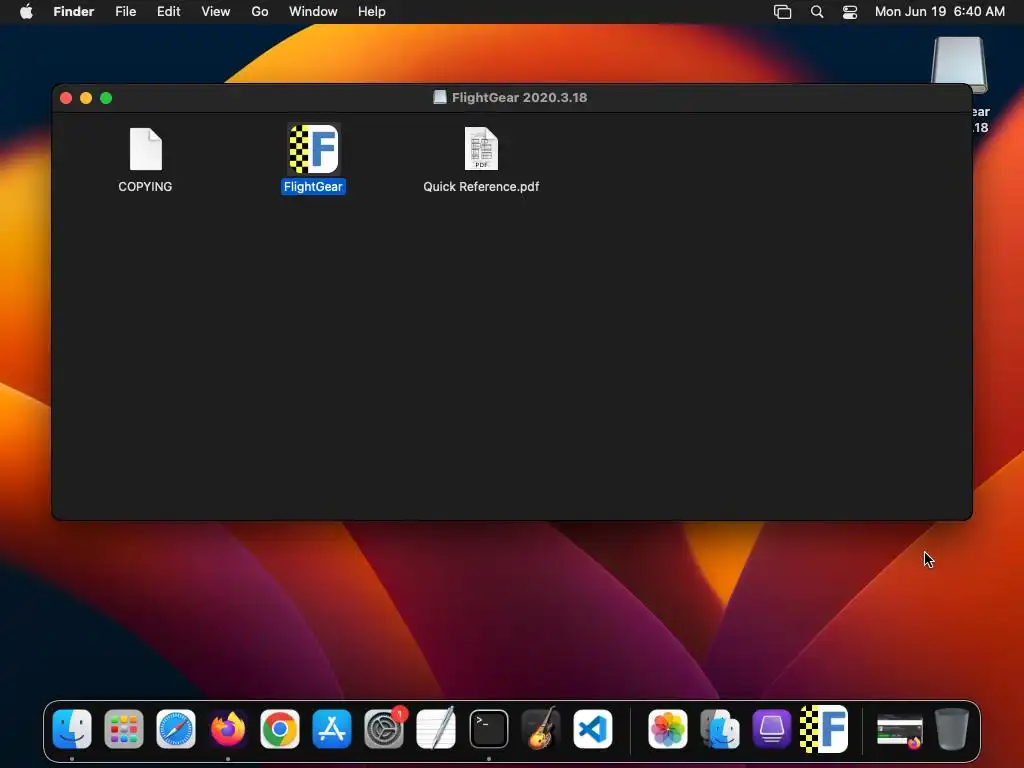Click the disk proxy icon in window title
The height and width of the screenshot is (768, 1024).
pos(440,97)
